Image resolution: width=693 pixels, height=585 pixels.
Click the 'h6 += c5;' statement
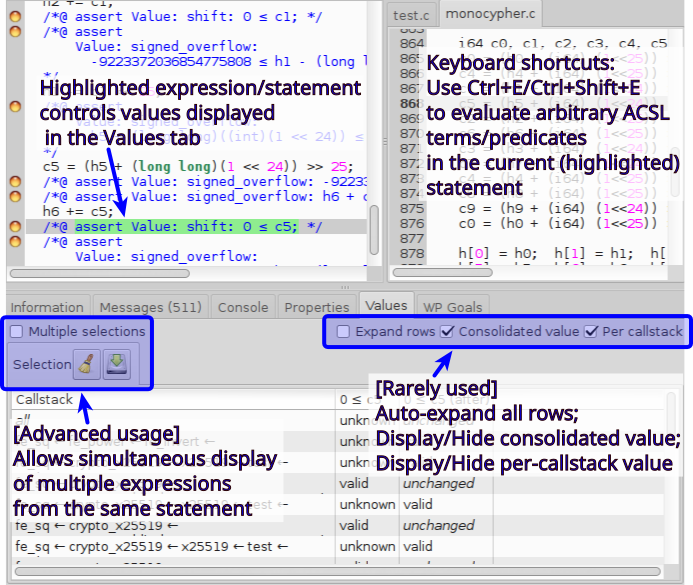pos(78,211)
